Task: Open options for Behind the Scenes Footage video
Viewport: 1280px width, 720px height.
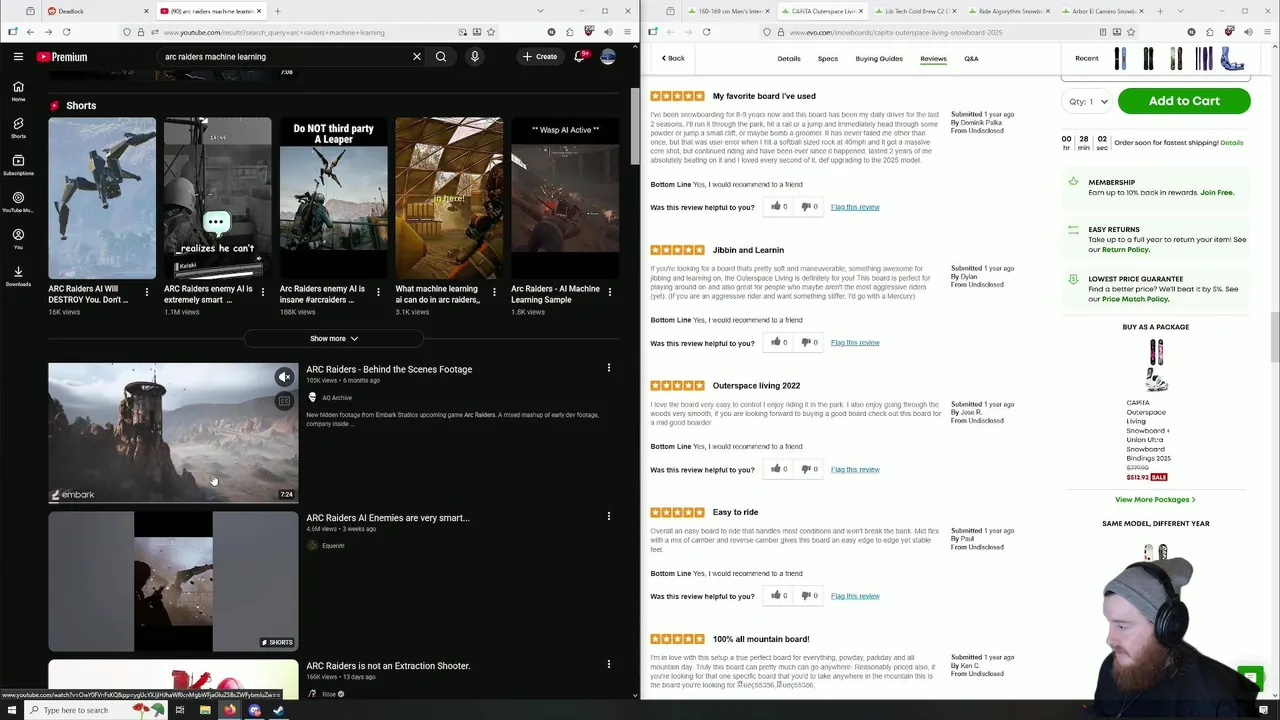Action: [609, 368]
